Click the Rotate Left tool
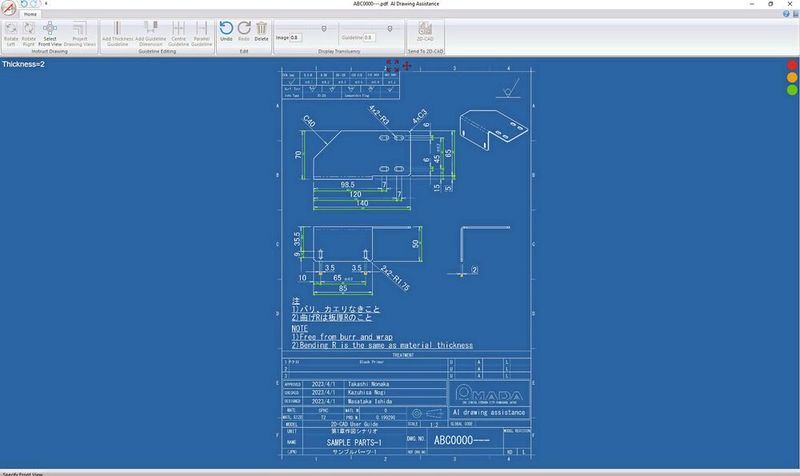 [11, 34]
